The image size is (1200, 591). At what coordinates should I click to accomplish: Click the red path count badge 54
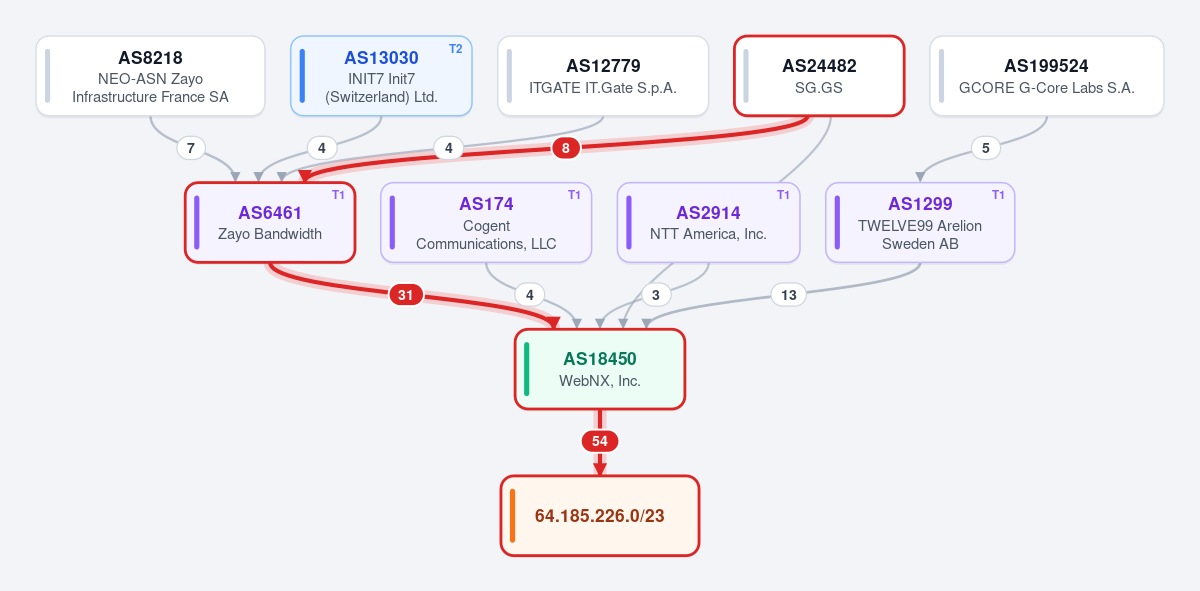[600, 441]
